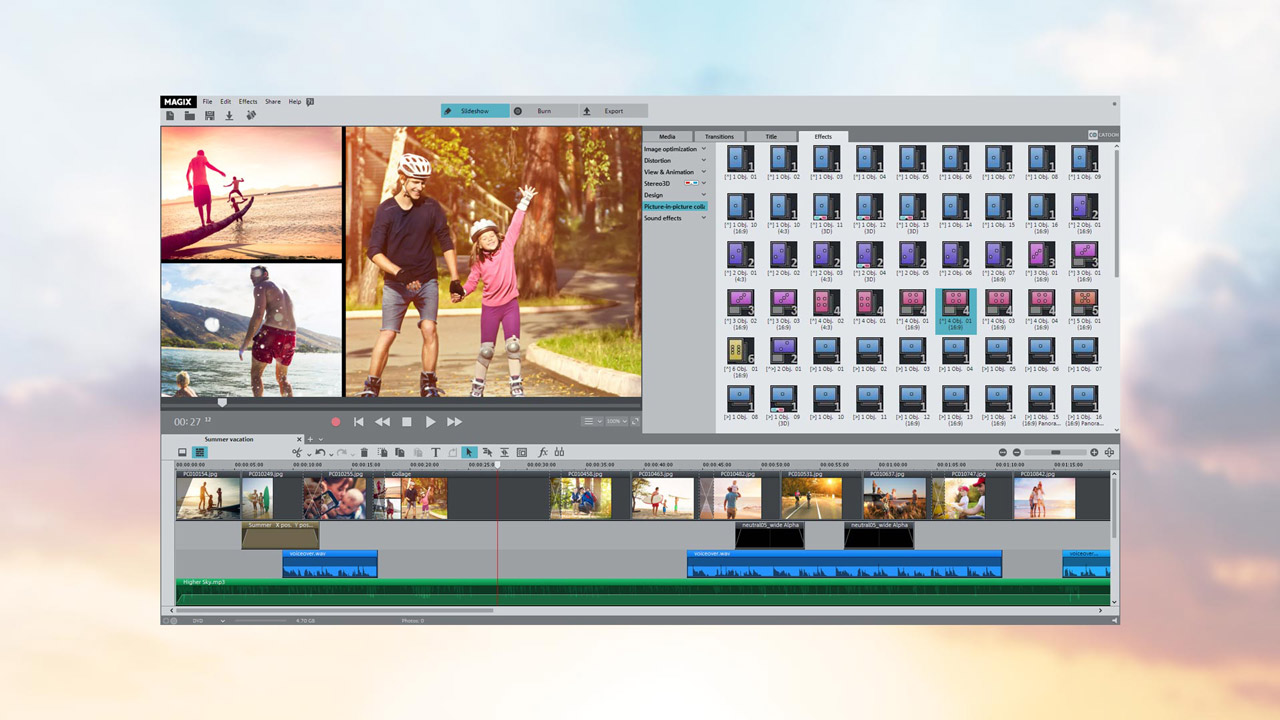This screenshot has width=1280, height=720.
Task: Toggle timeline view mode button
Action: click(x=200, y=453)
